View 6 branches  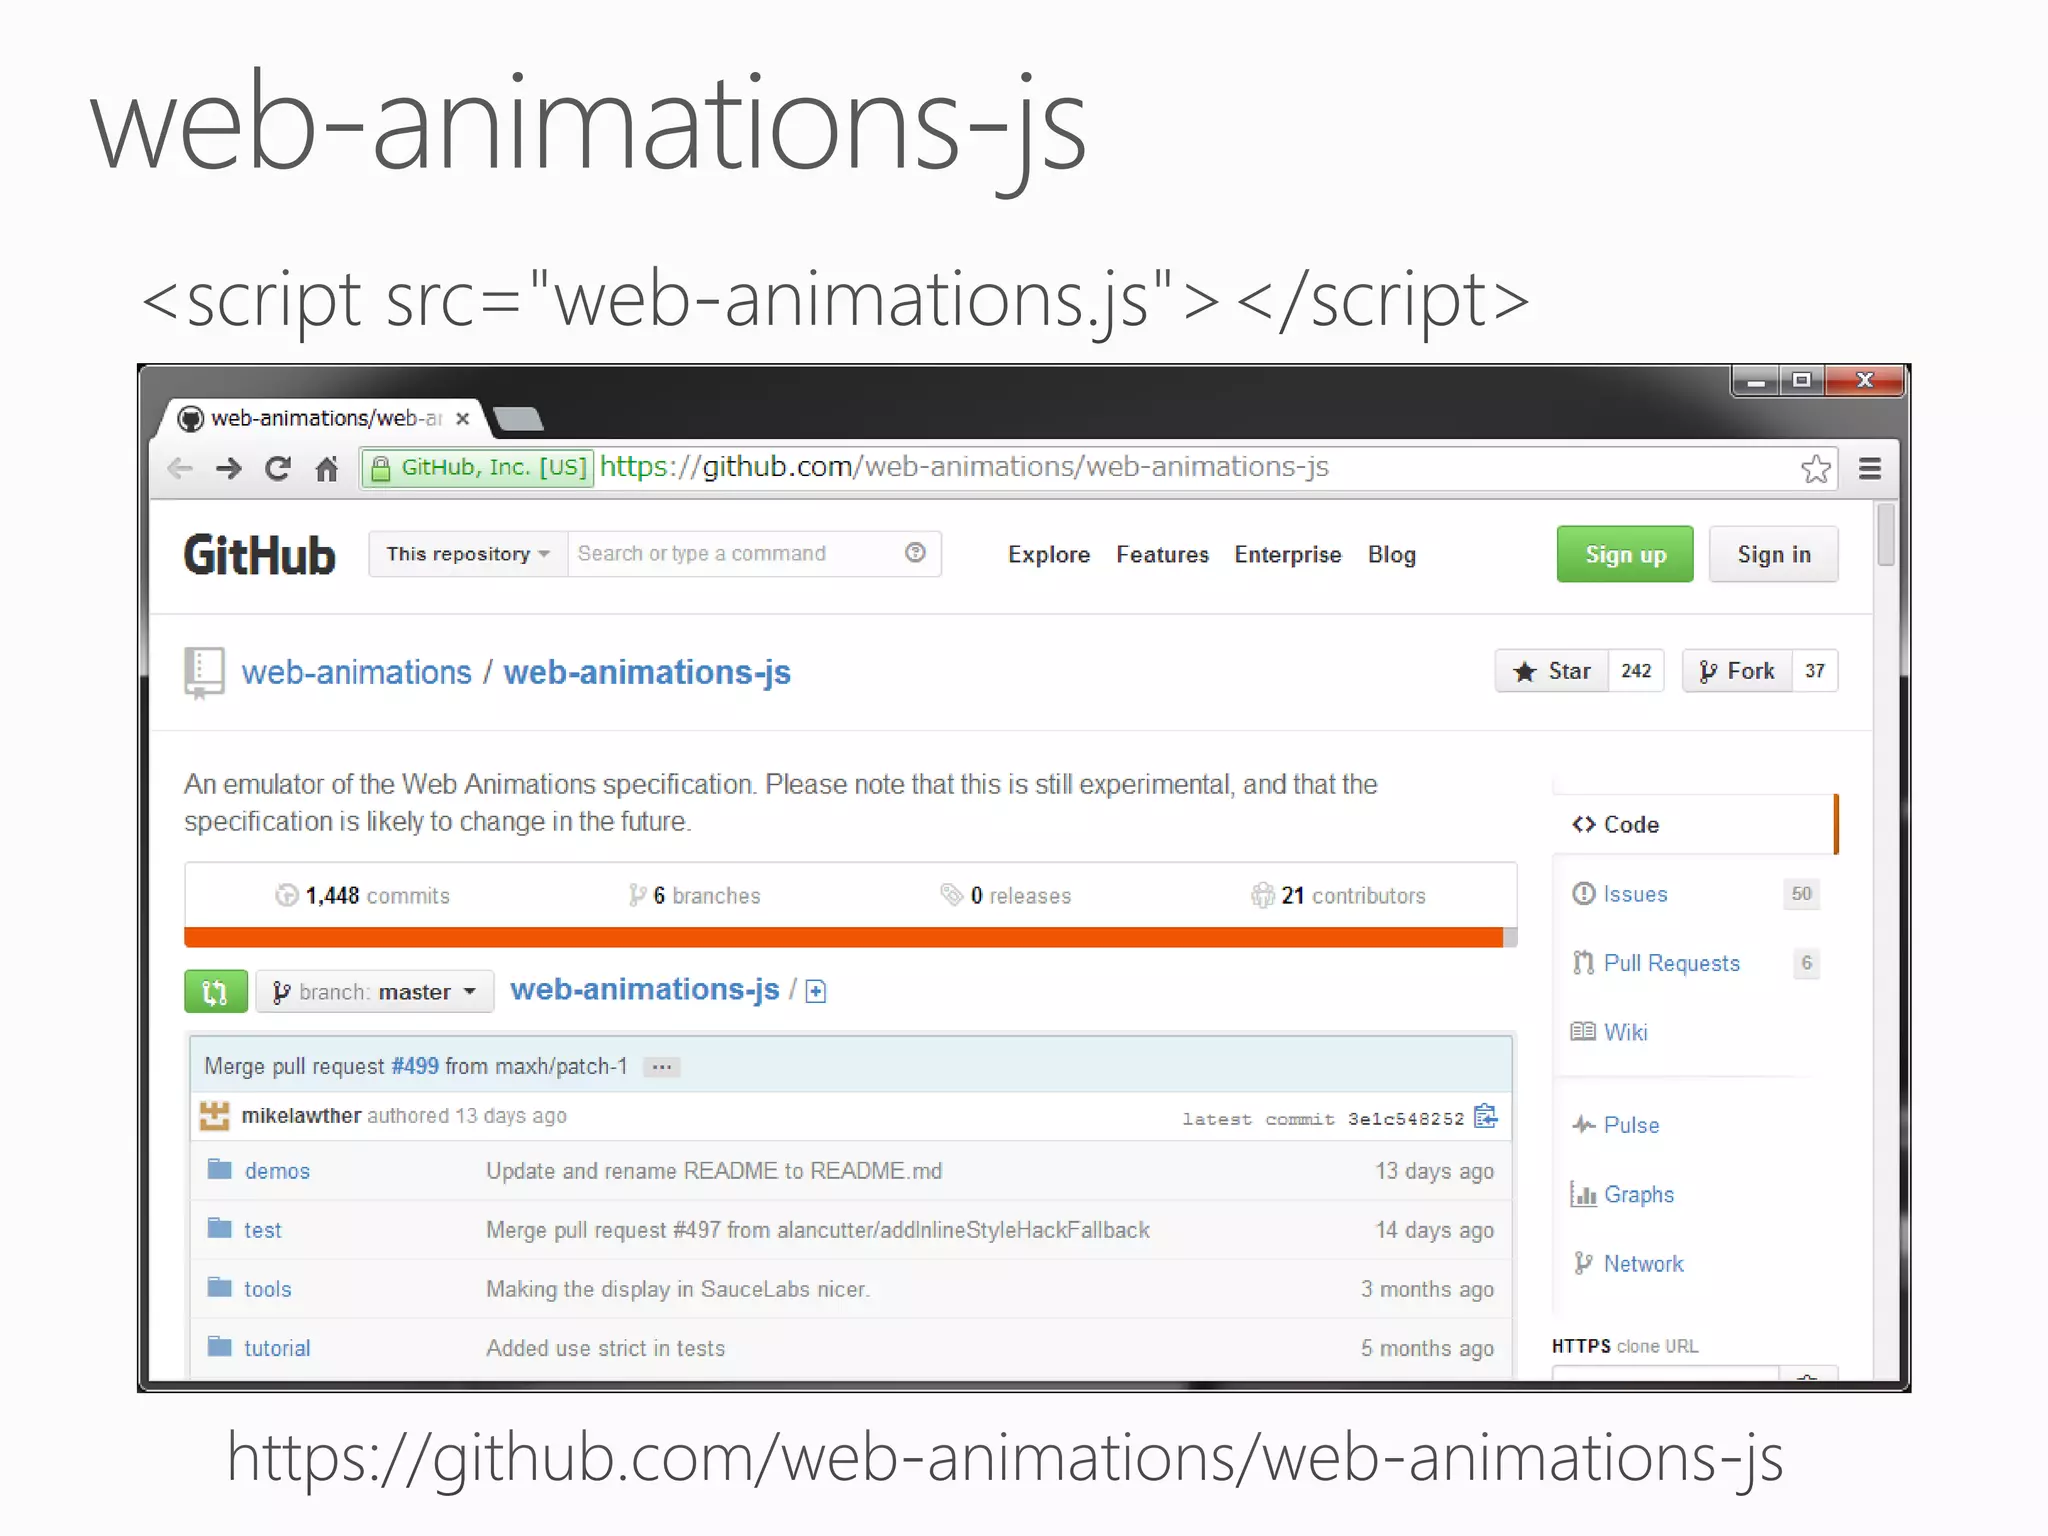point(694,896)
